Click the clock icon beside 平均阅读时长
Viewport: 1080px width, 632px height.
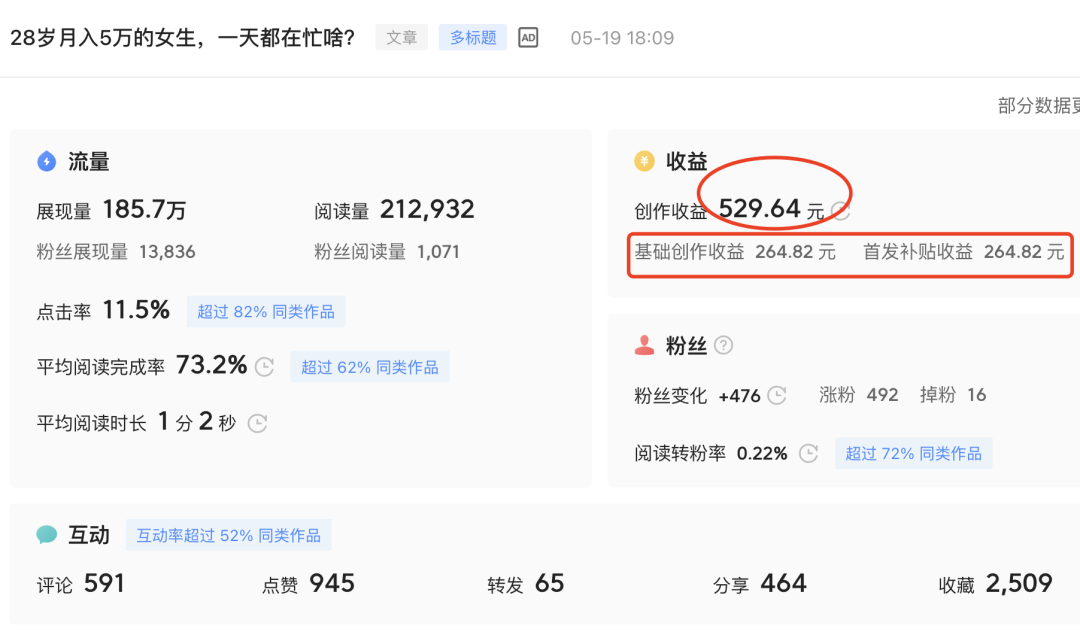(257, 423)
